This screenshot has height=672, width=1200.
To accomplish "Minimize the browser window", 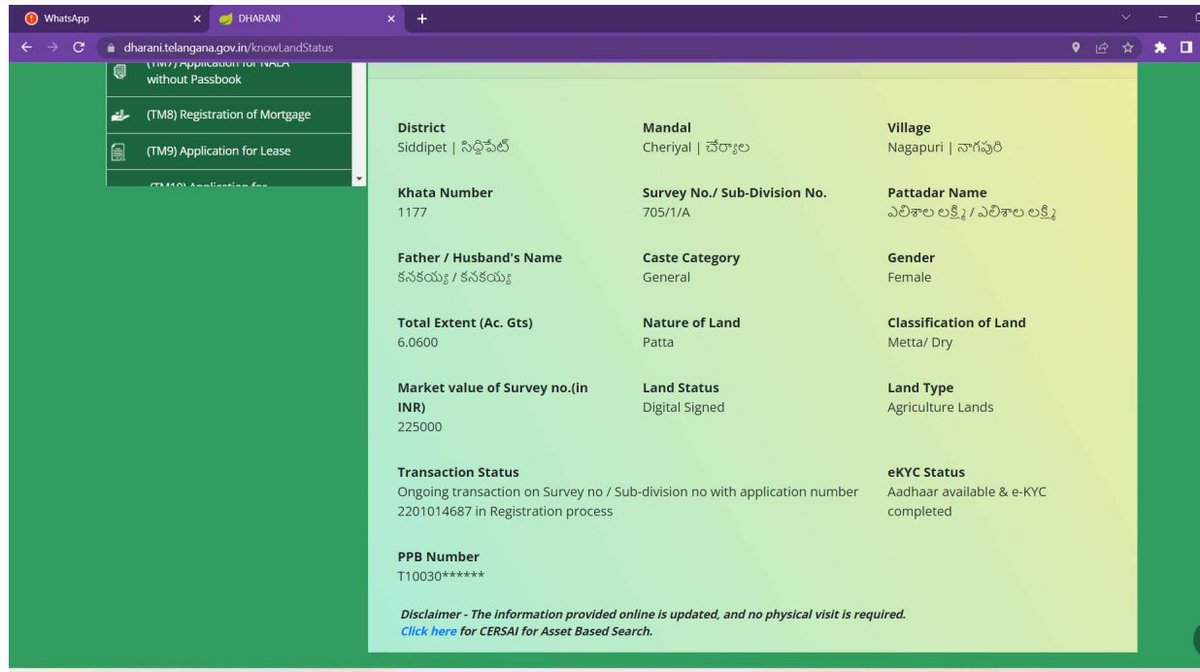I will tap(1163, 17).
